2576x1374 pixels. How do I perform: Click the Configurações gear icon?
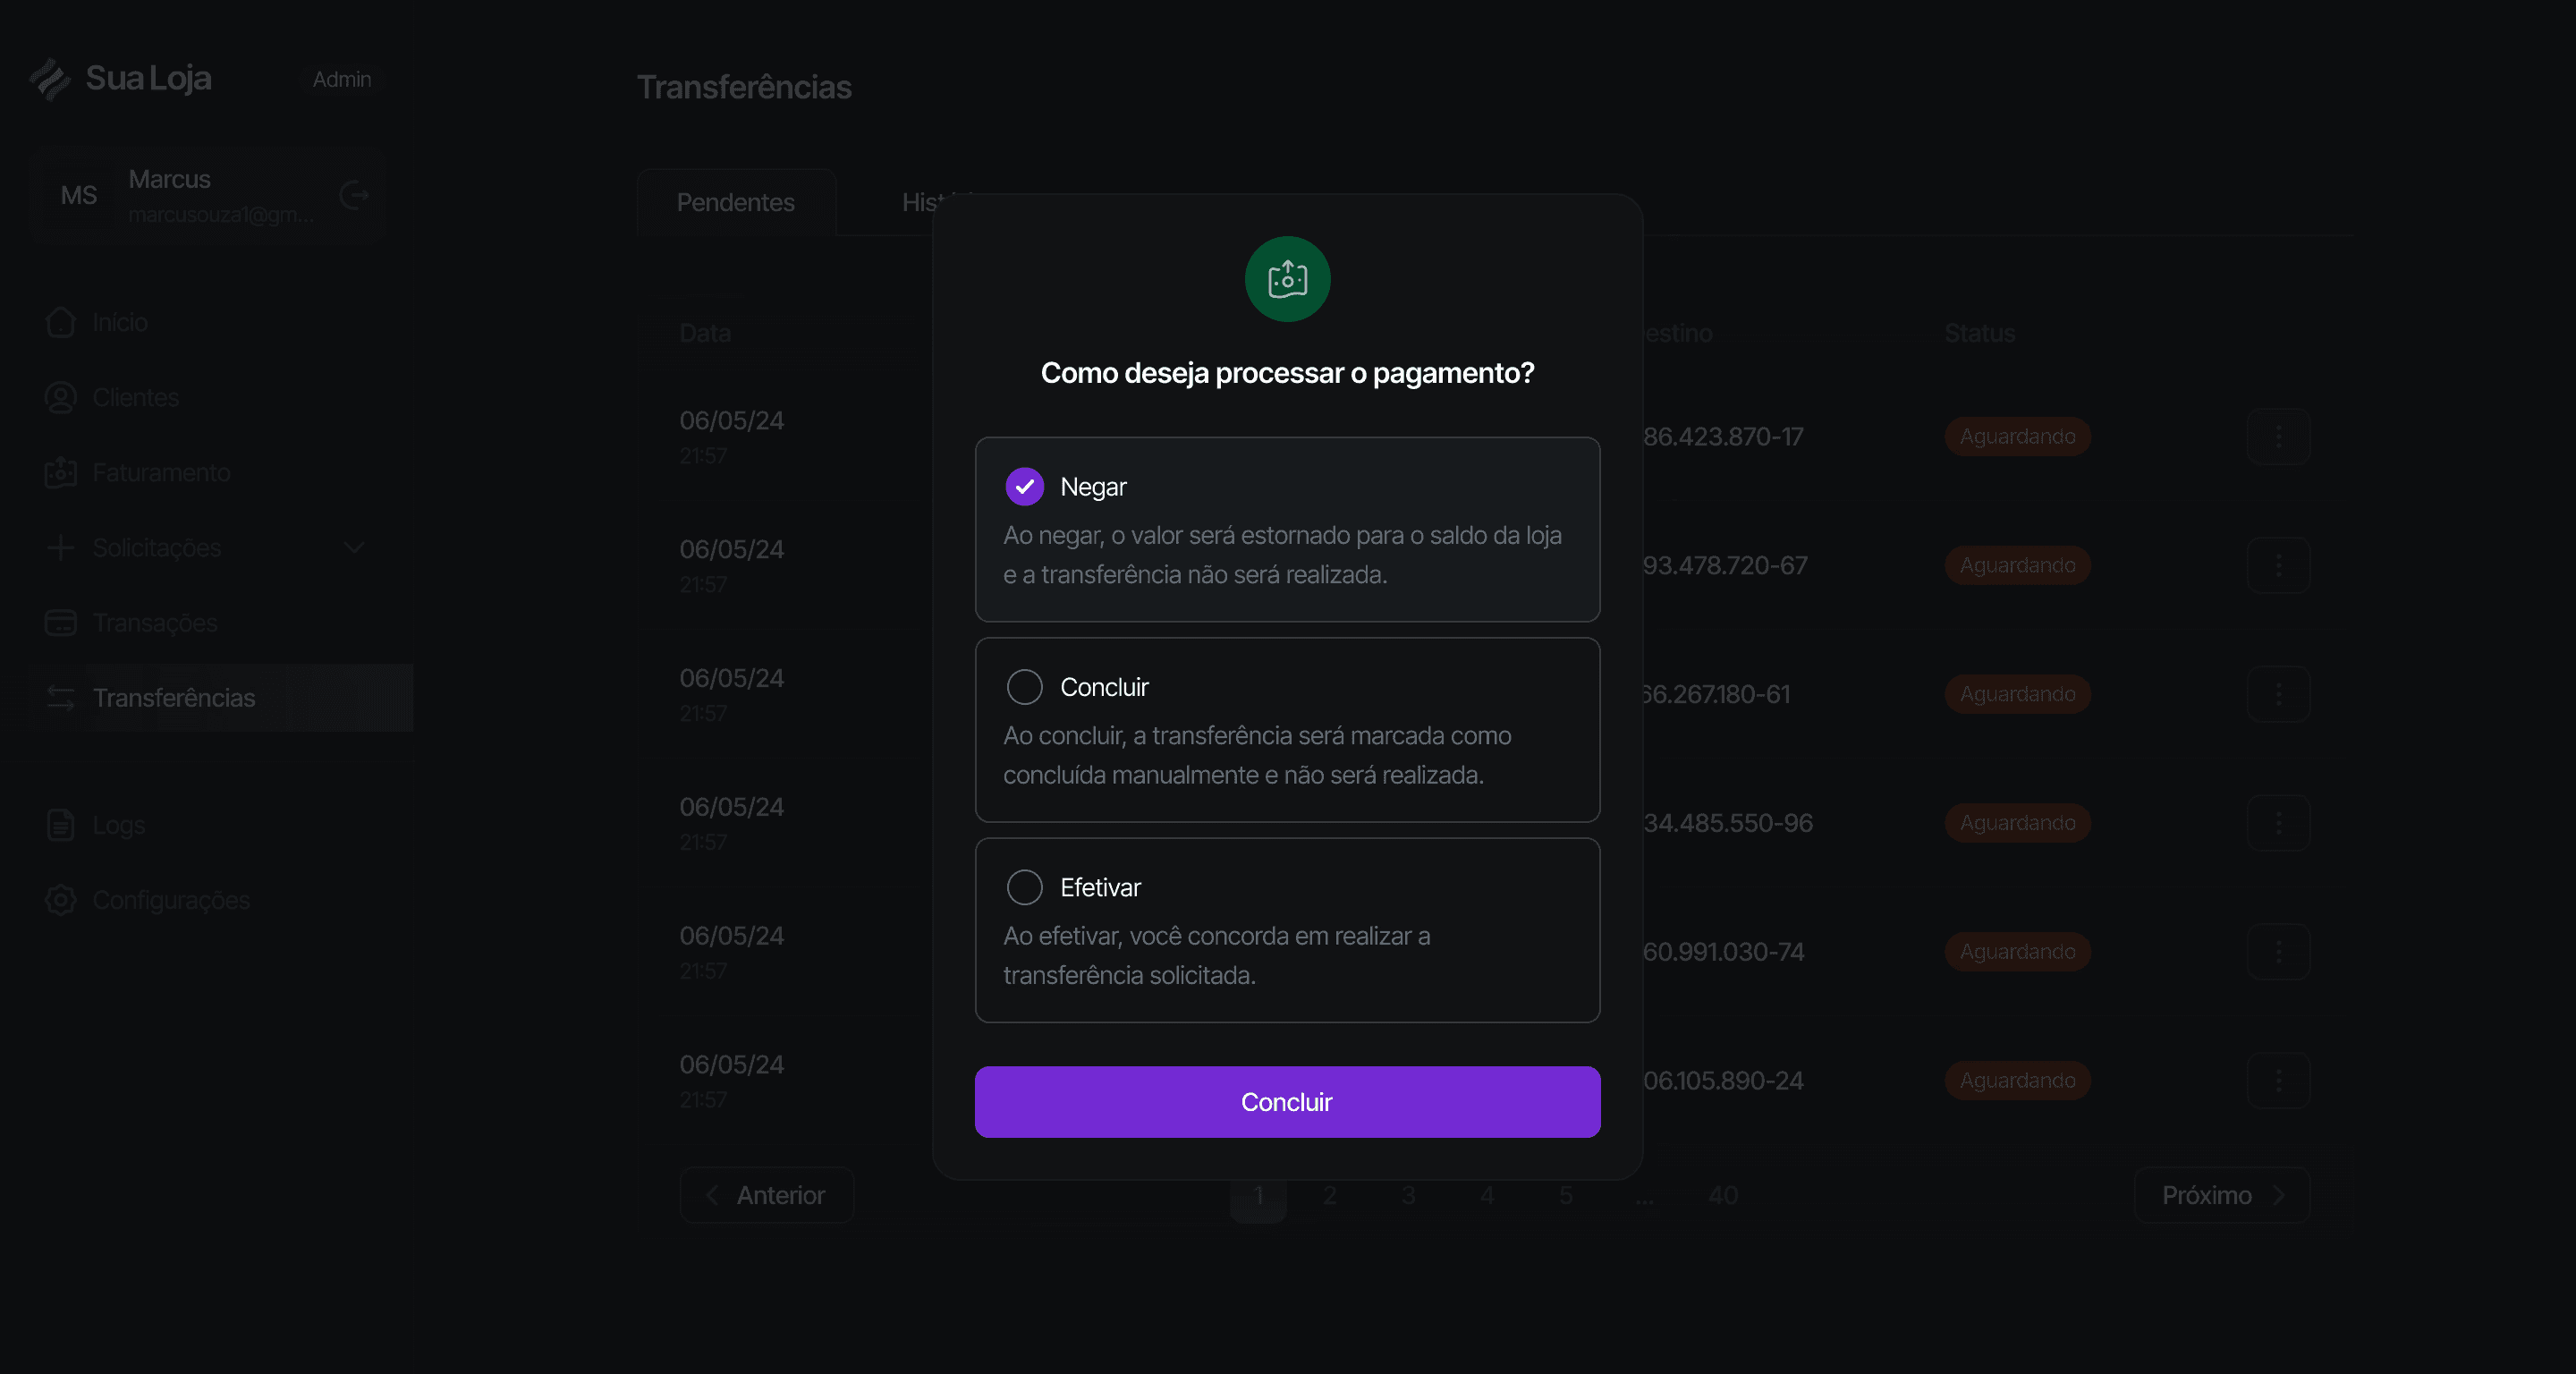[60, 900]
